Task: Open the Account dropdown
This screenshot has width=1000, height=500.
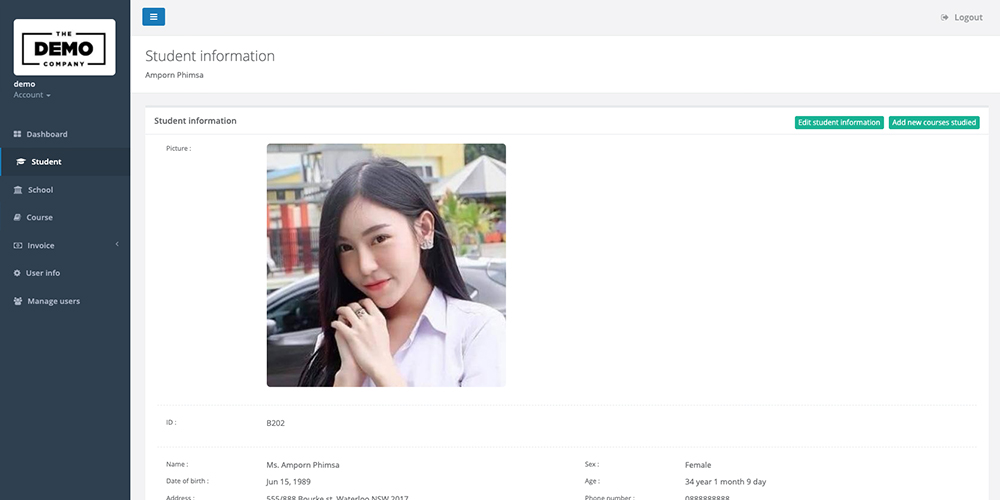Action: (32, 95)
